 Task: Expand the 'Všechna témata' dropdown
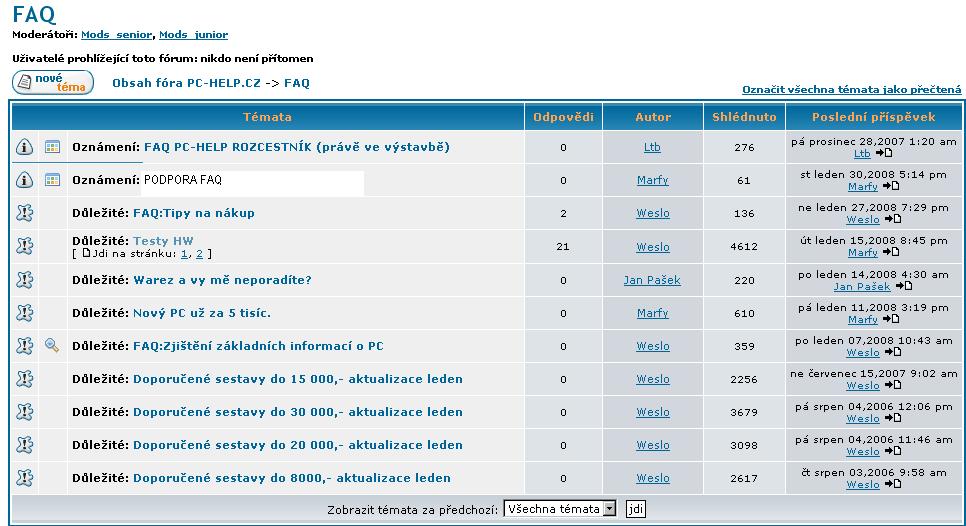(x=609, y=509)
